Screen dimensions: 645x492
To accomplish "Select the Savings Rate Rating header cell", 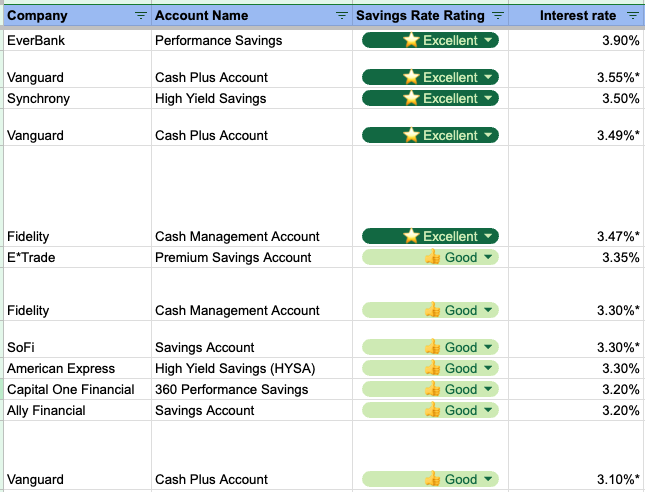I will (430, 16).
